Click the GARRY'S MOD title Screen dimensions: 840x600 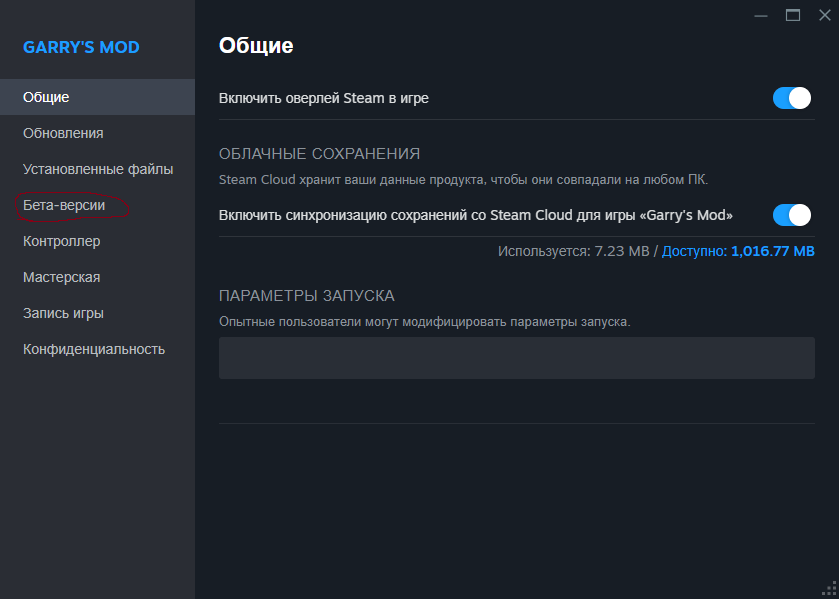(81, 47)
